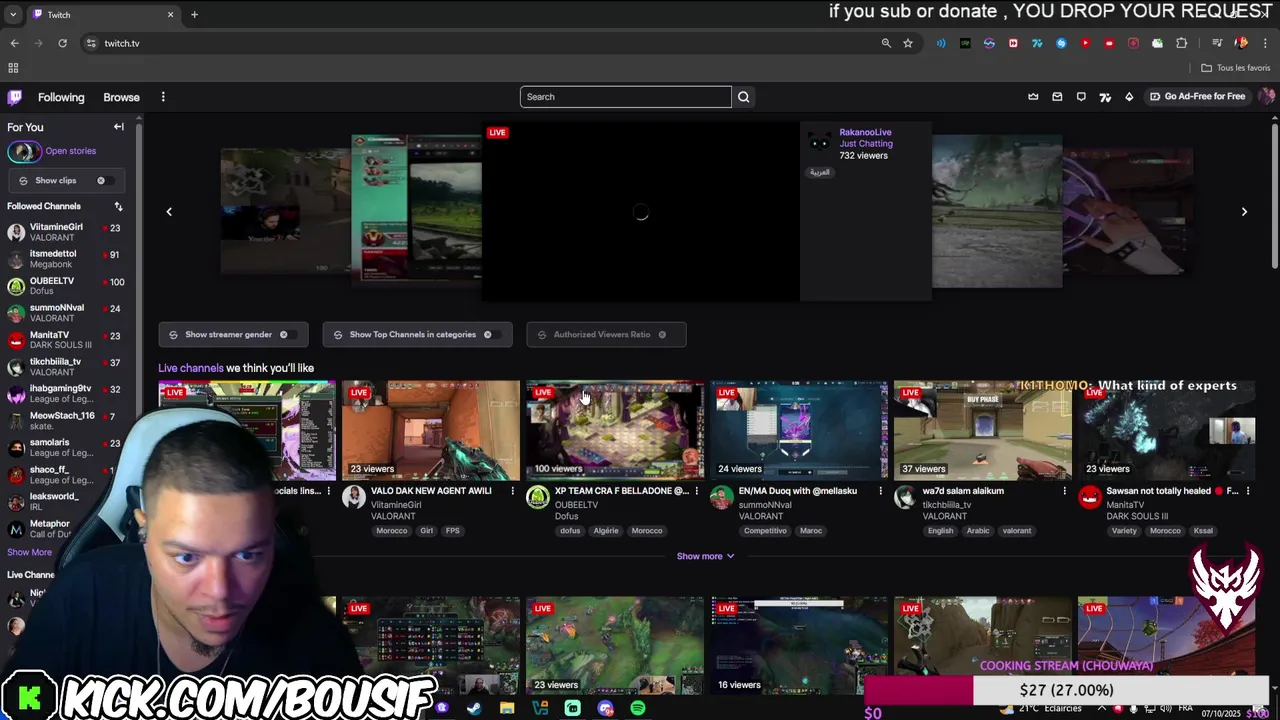The image size is (1280, 720).
Task: Open the user avatar menu in Twitch header
Action: pyautogui.click(x=1266, y=96)
